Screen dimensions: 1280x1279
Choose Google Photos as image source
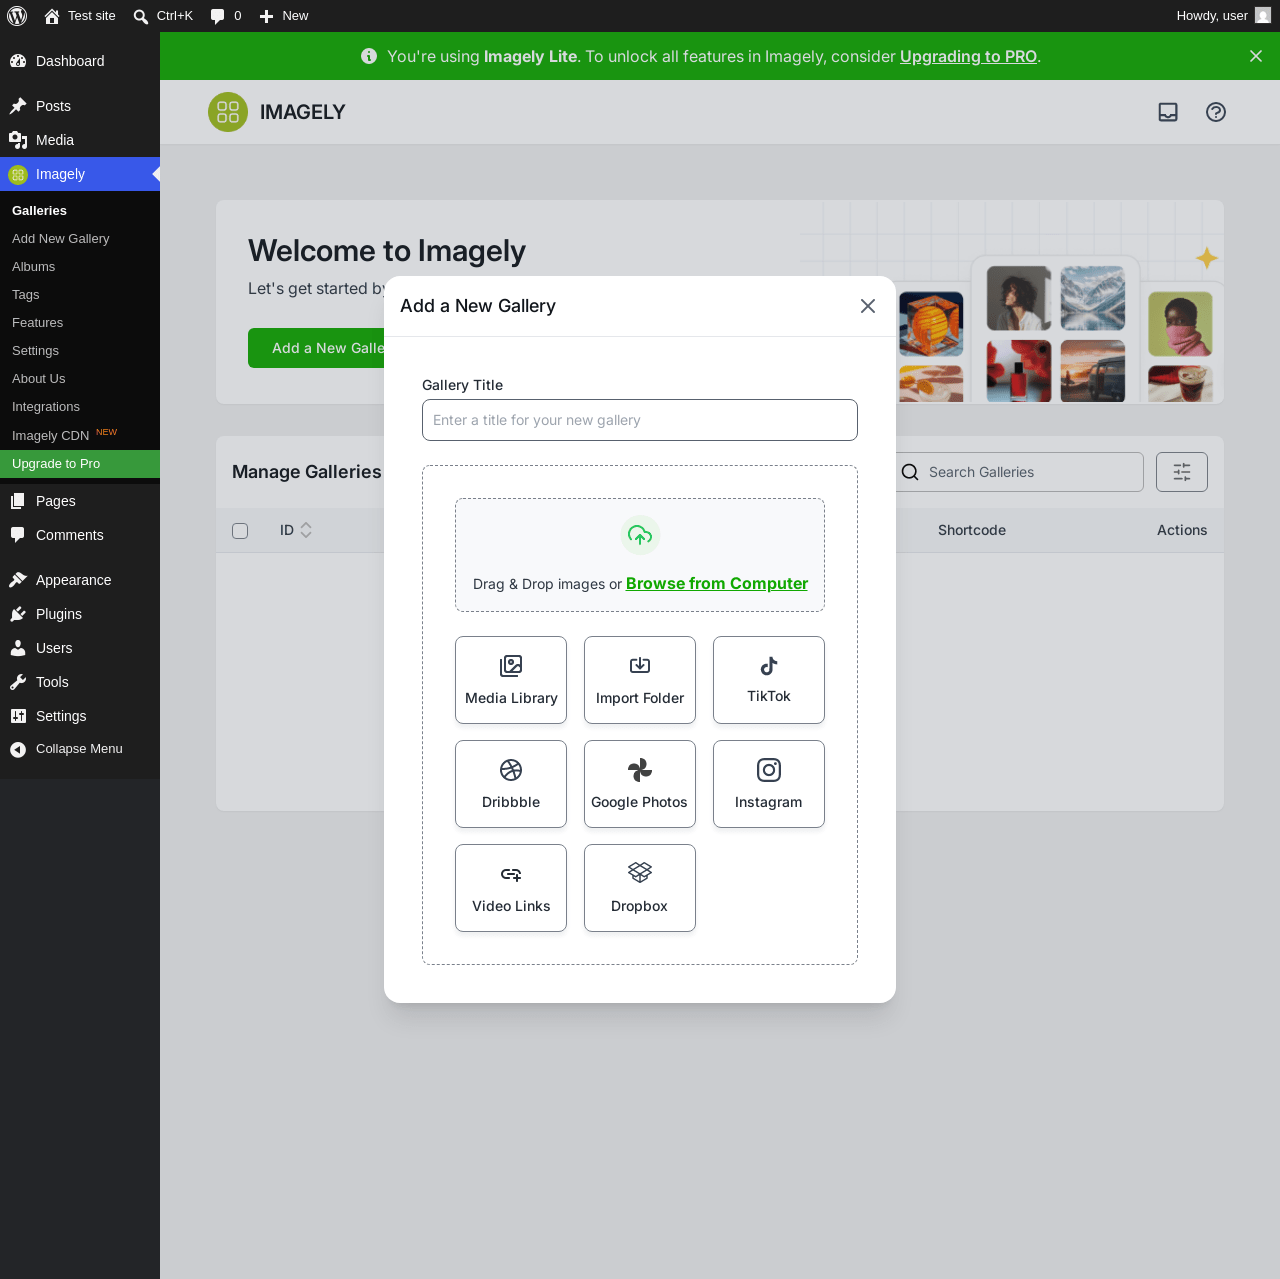point(640,784)
